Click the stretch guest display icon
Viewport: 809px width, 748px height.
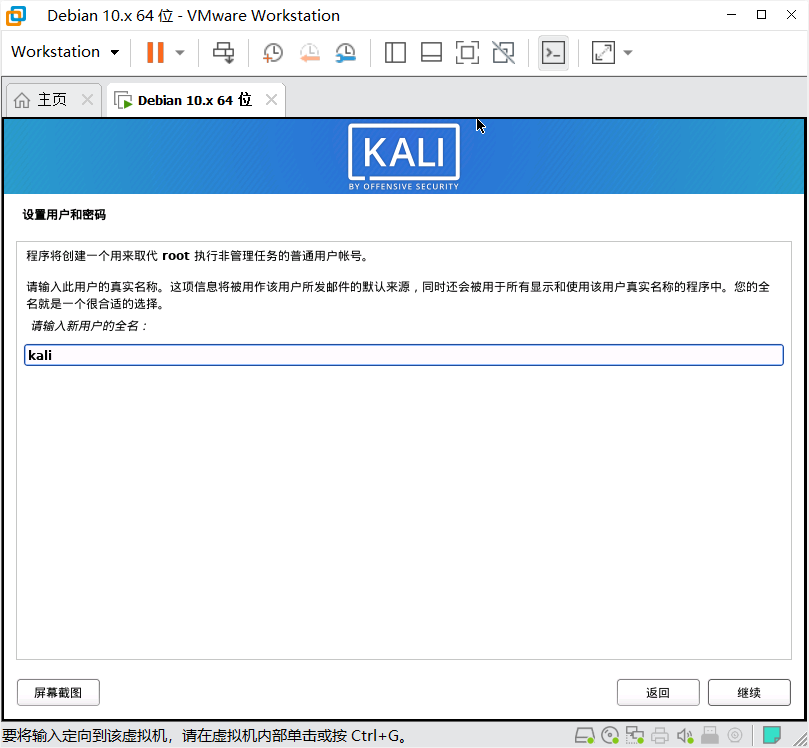coord(603,52)
